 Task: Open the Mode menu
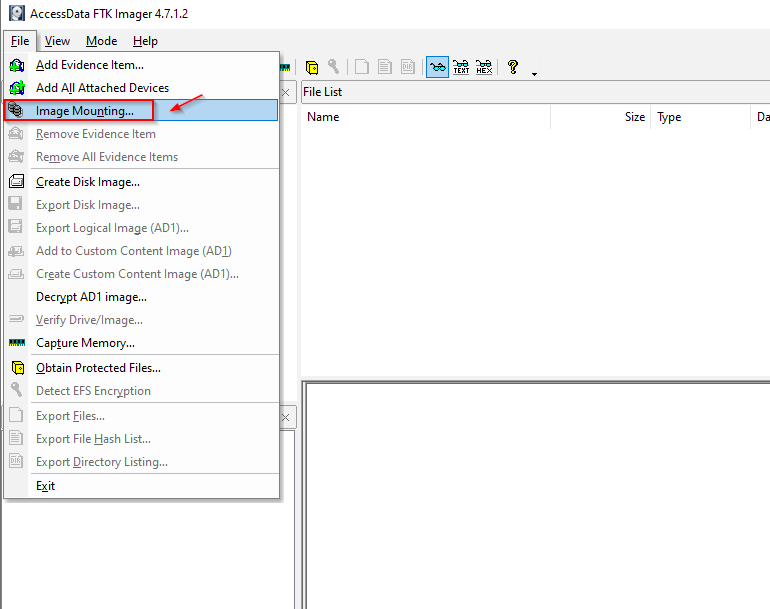(x=102, y=41)
